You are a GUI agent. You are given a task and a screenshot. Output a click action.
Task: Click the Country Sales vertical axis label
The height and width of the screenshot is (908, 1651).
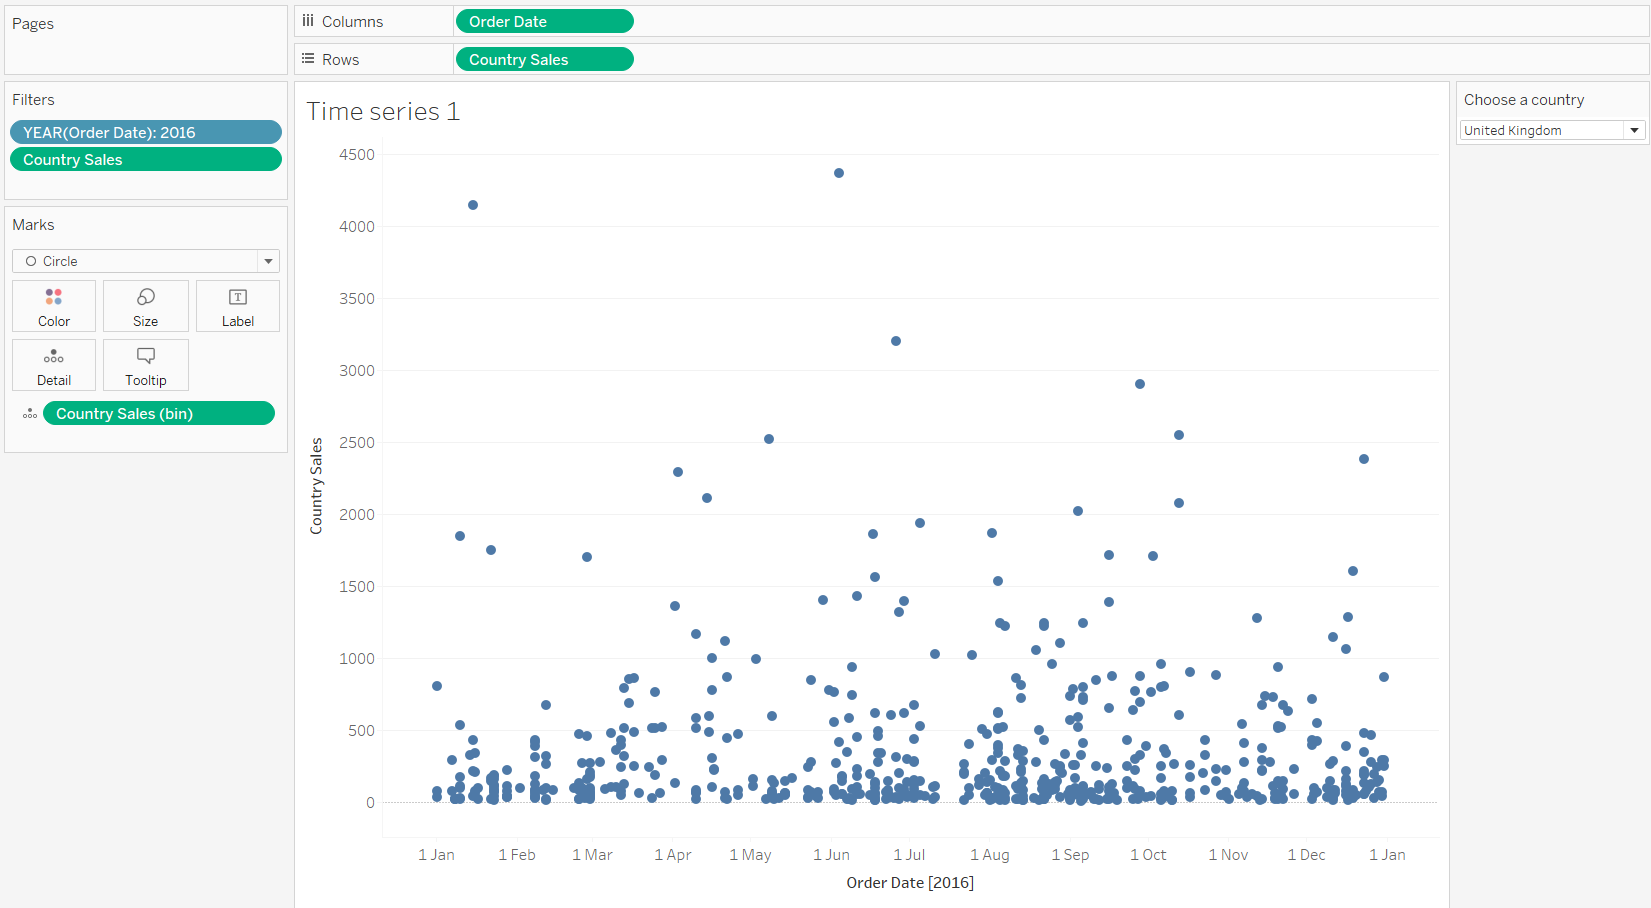(x=316, y=486)
